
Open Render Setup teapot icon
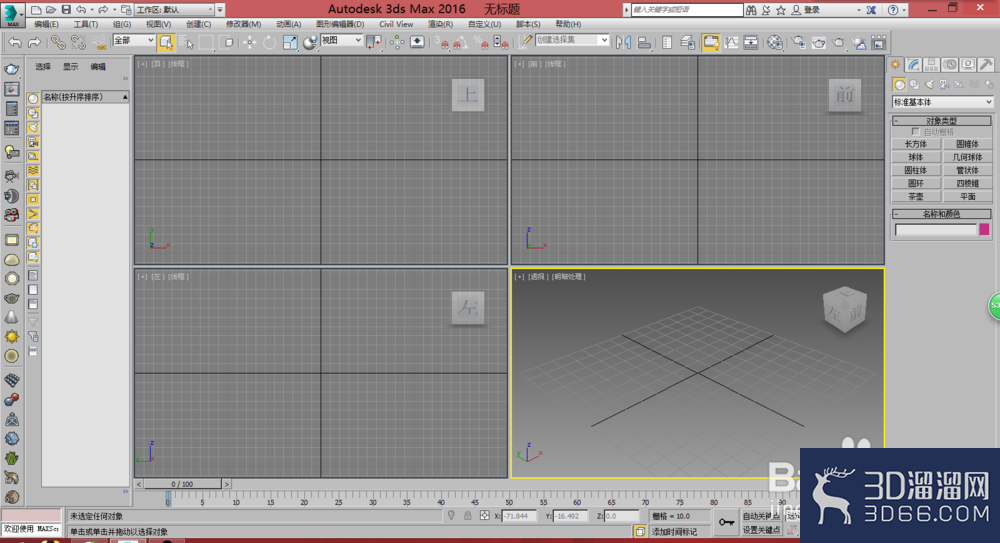tap(798, 43)
